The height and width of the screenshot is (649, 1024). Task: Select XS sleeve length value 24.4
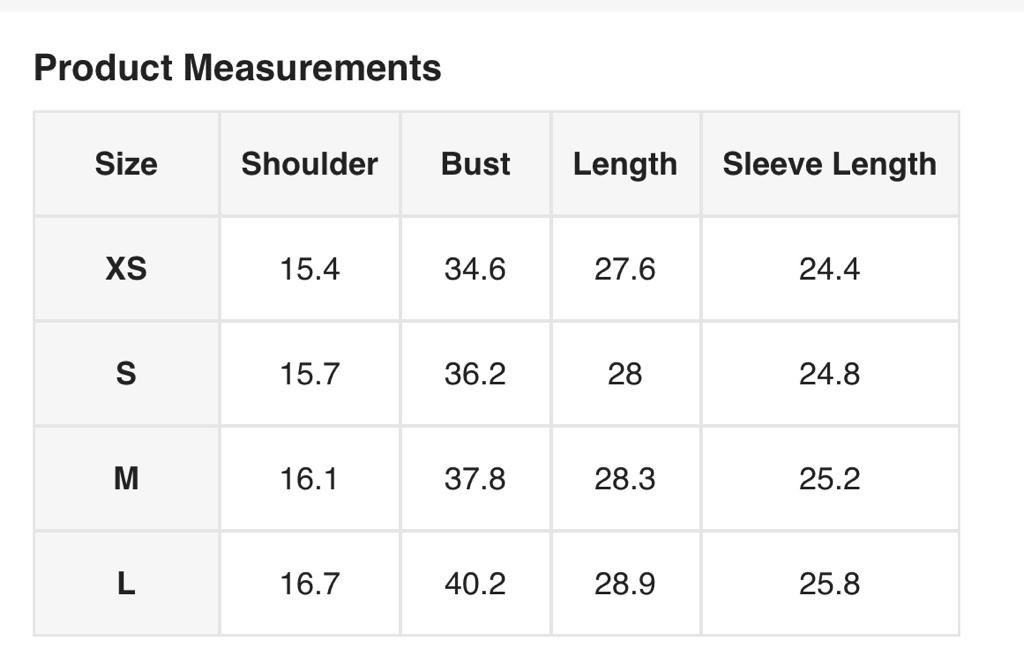[829, 269]
